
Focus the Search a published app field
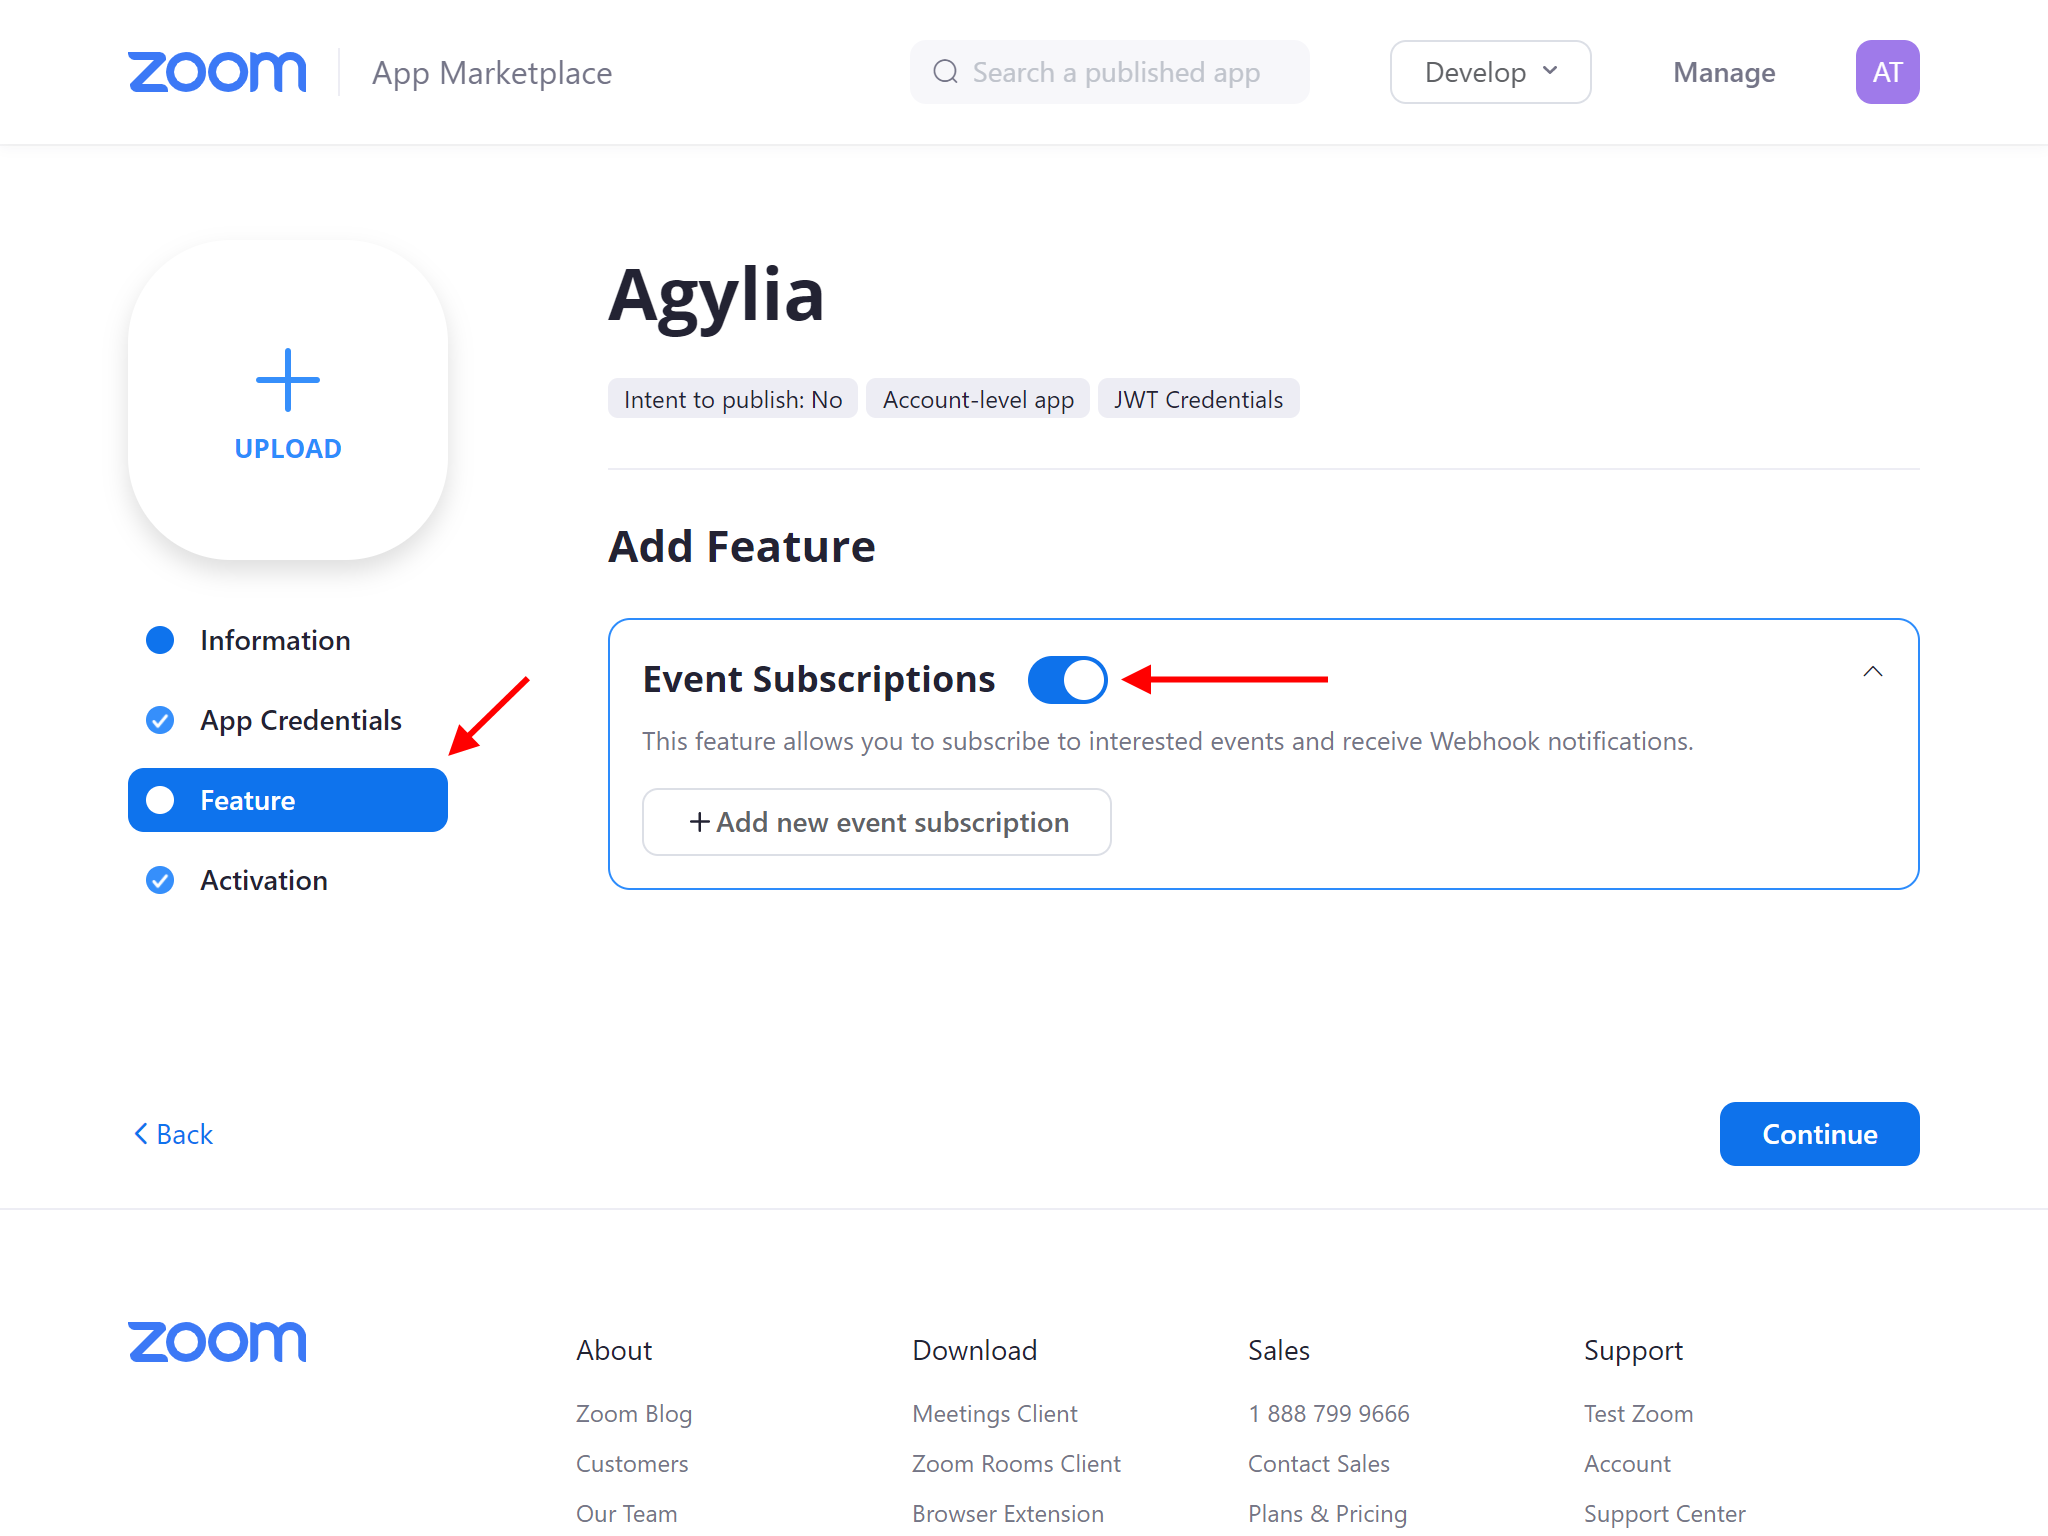click(x=1109, y=72)
